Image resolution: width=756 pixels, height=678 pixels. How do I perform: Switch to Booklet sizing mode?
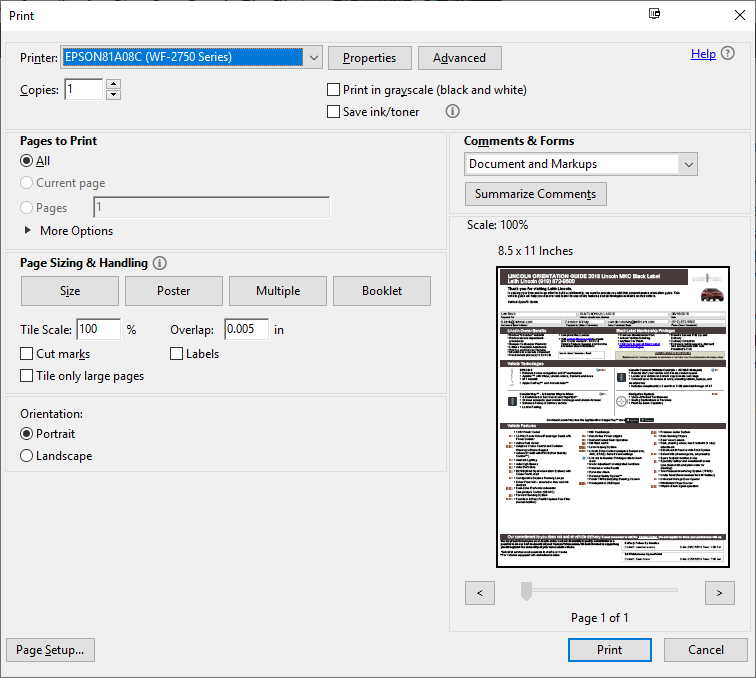pyautogui.click(x=382, y=291)
